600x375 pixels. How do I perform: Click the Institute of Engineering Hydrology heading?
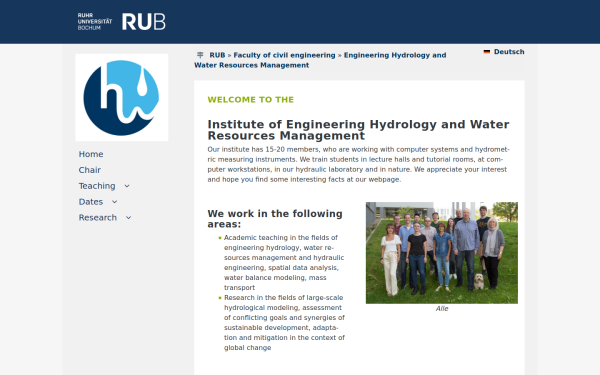point(358,130)
